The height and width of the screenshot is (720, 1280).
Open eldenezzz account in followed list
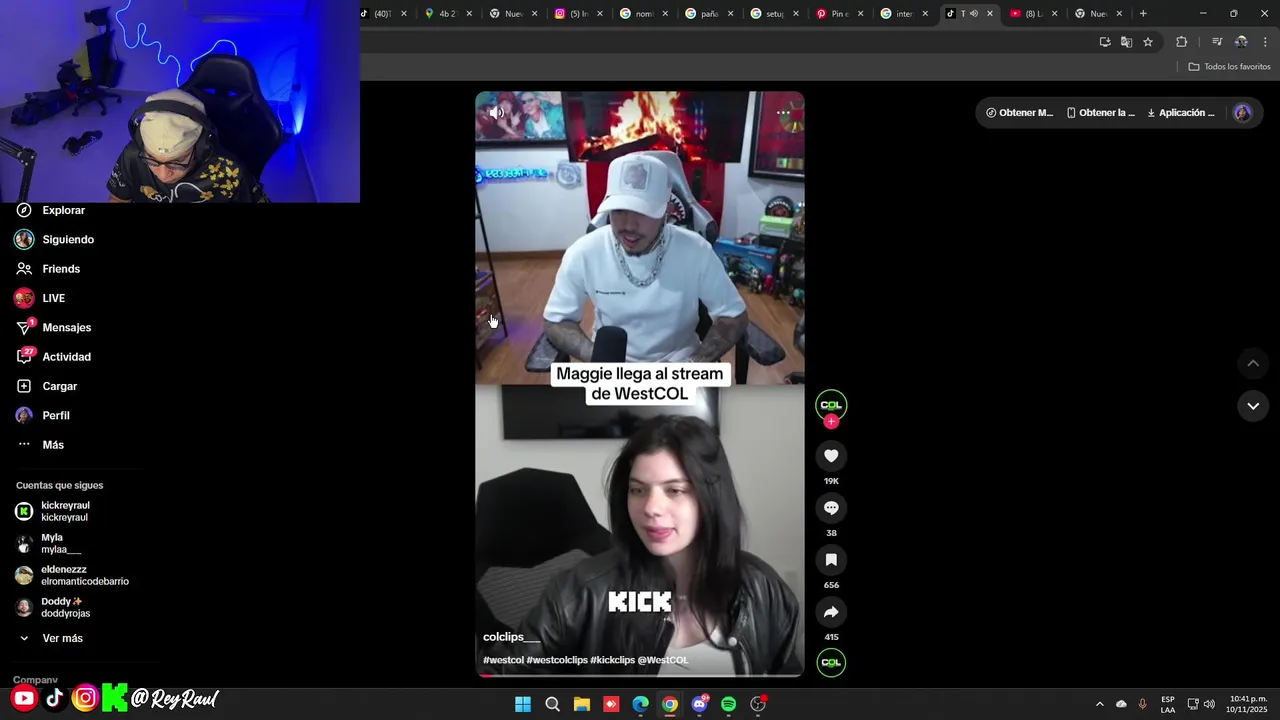point(72,575)
